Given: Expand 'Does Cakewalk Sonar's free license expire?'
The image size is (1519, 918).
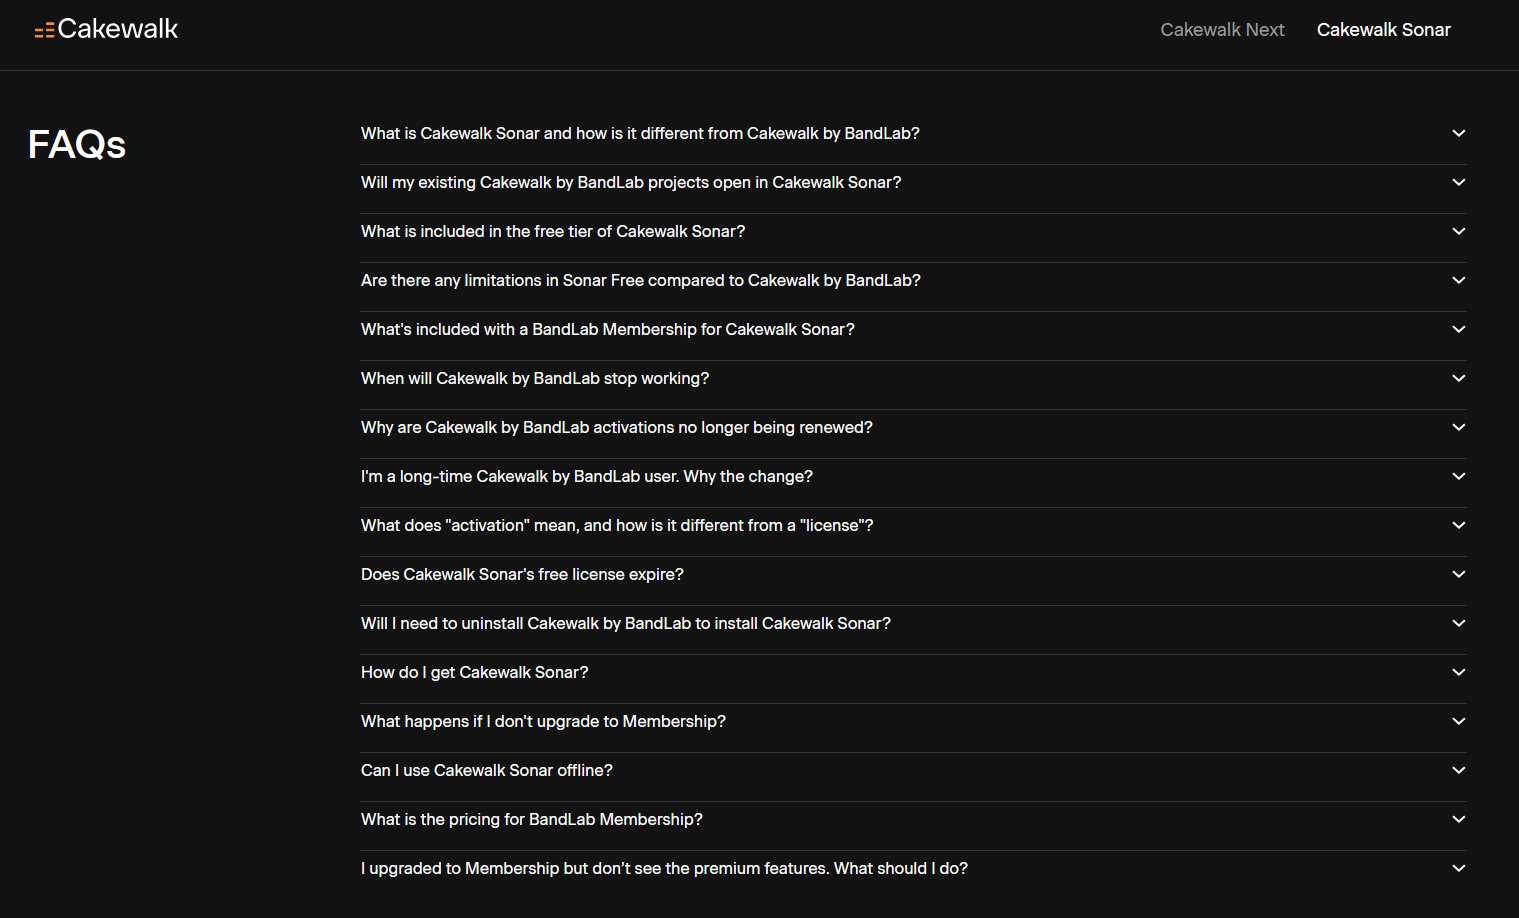Looking at the screenshot, I should pos(913,574).
